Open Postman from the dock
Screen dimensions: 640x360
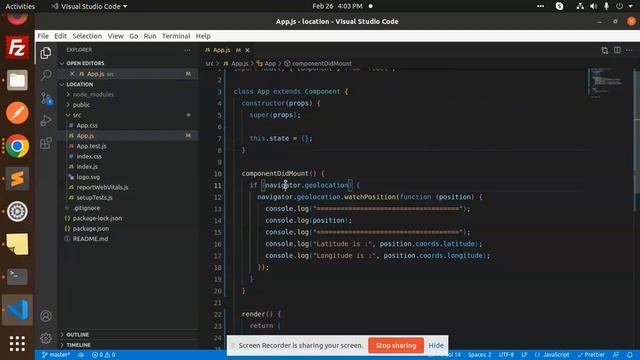tap(17, 113)
